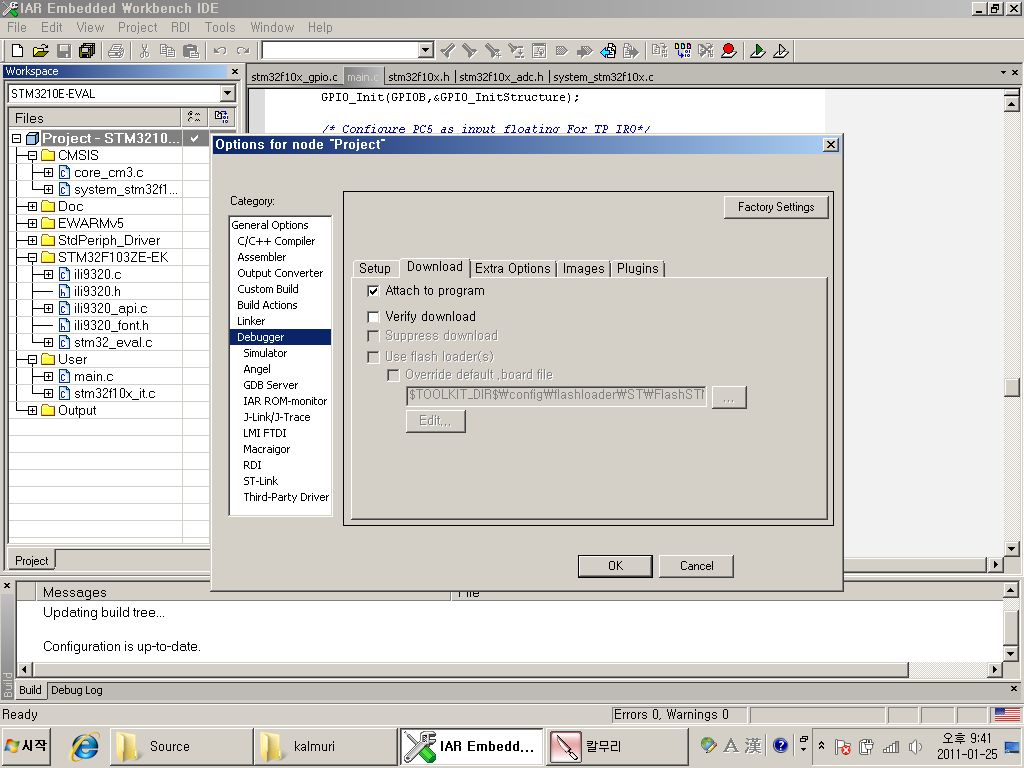1024x768 pixels.
Task: Click the Factory Settings button
Action: pos(776,207)
